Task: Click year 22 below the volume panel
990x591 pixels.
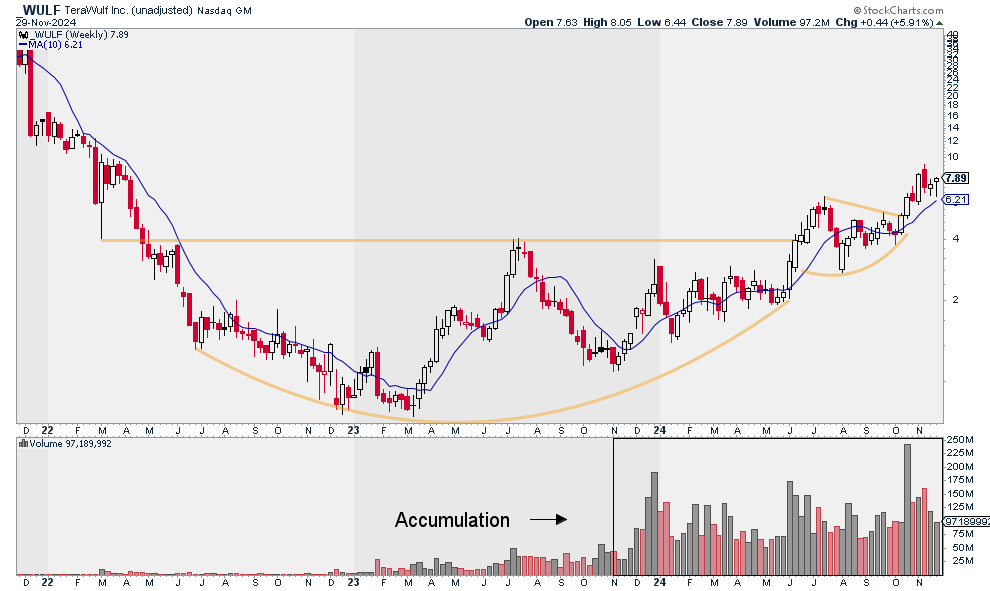Action: point(47,582)
